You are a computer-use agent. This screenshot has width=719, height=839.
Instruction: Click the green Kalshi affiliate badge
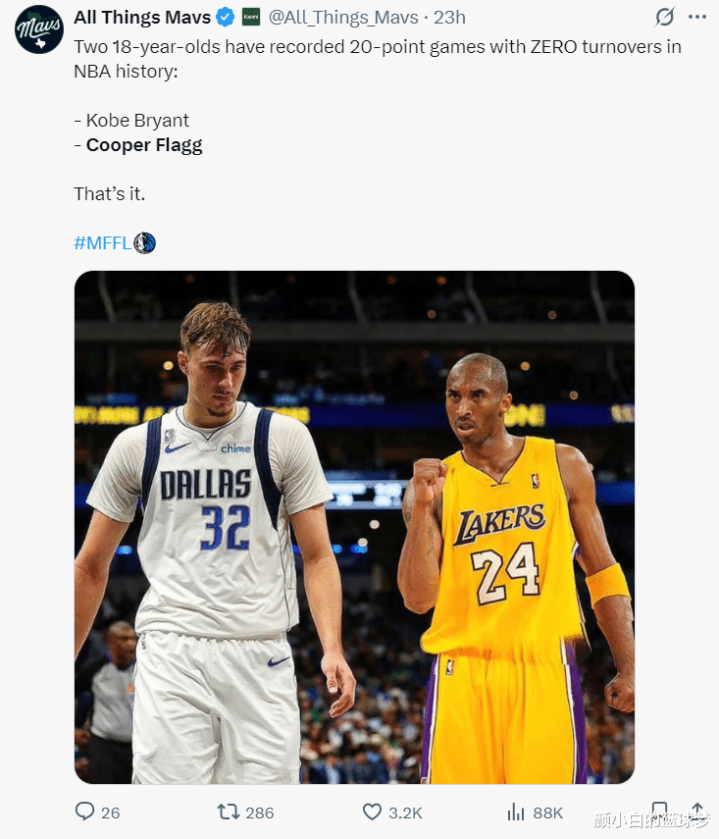tap(251, 17)
